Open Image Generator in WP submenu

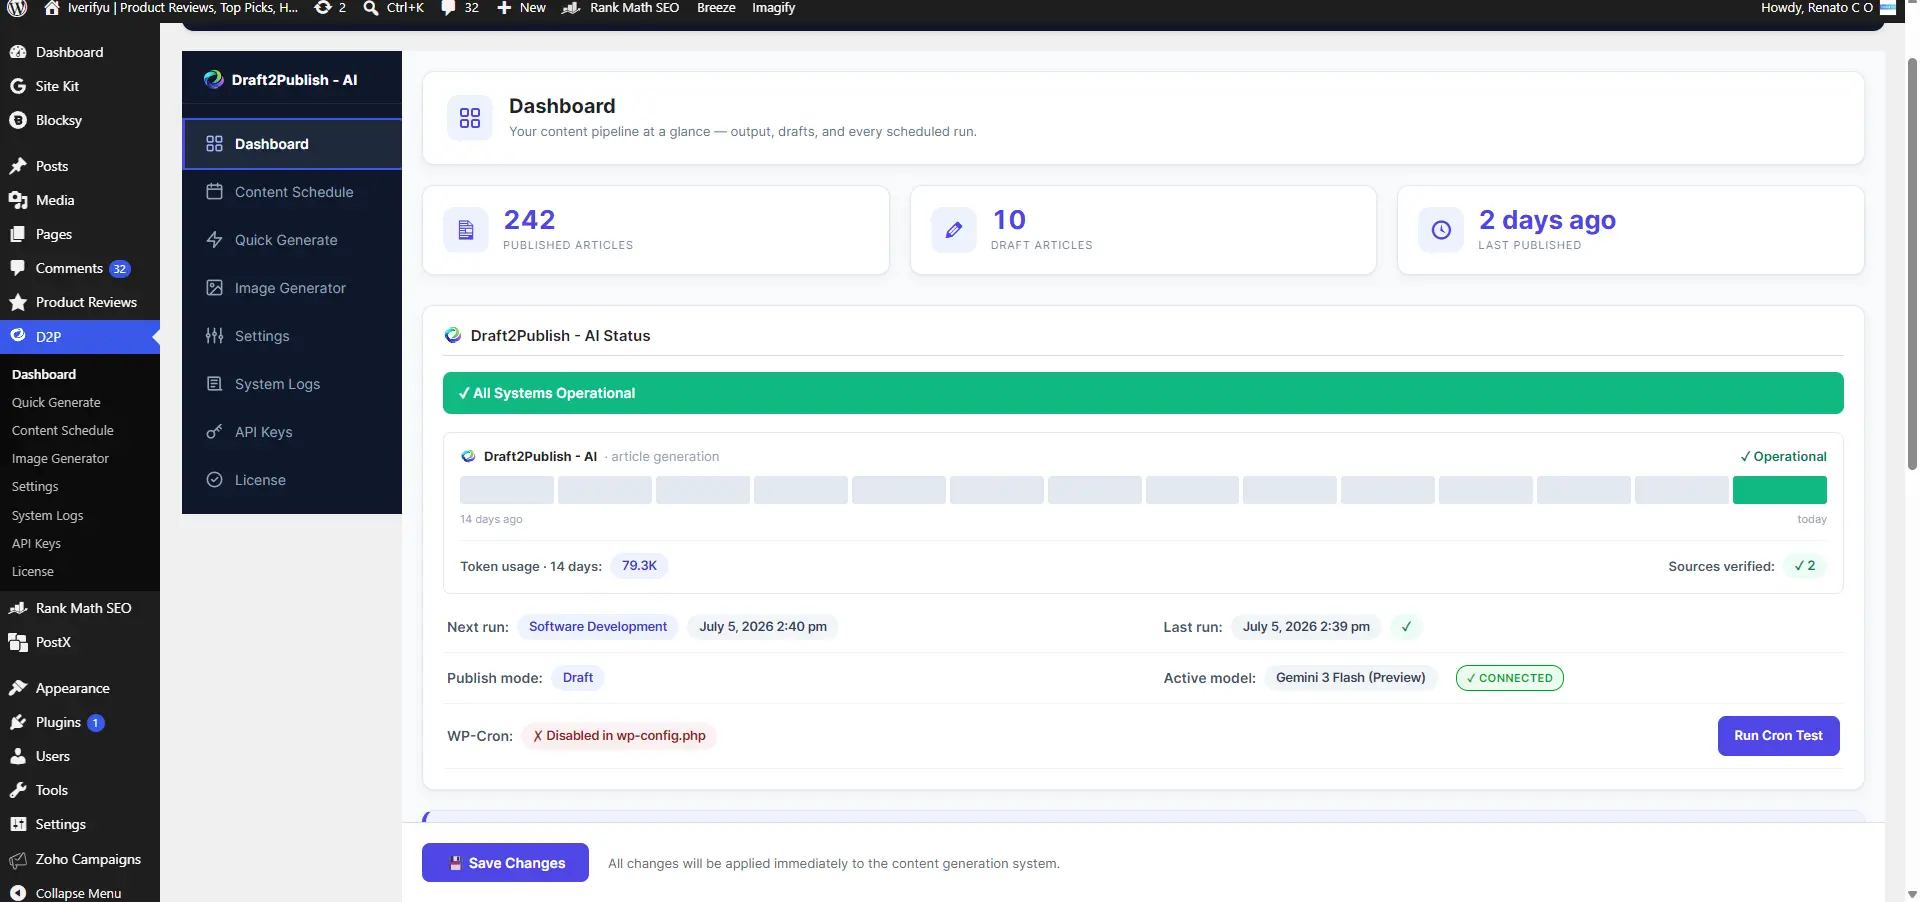pyautogui.click(x=60, y=458)
